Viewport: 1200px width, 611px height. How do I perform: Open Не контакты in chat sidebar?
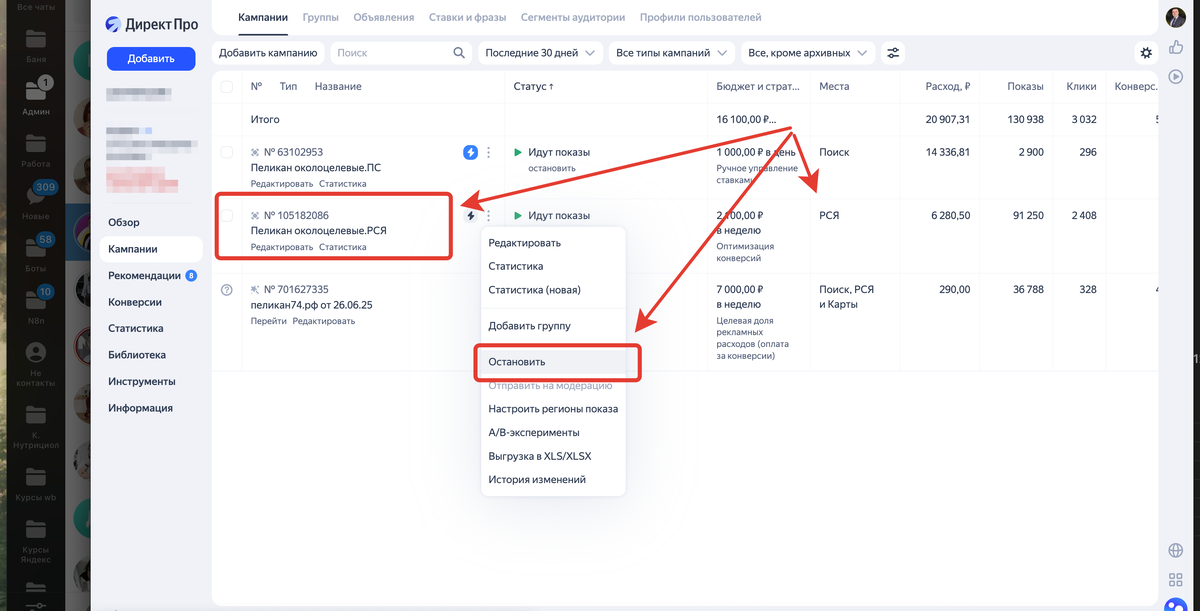pos(36,362)
